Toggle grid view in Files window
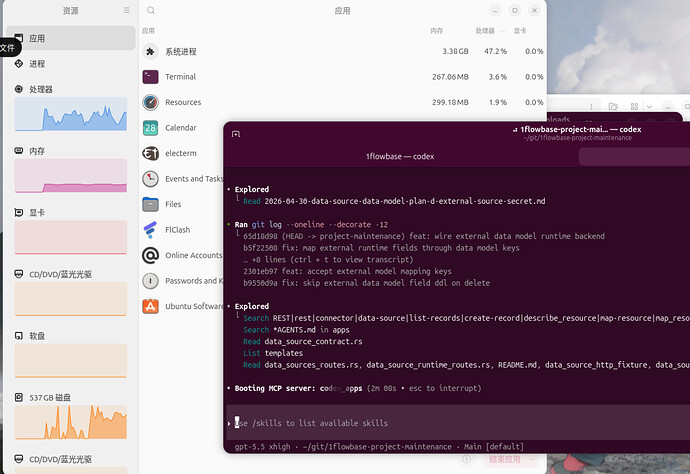Screen dimensions: 690x474 click(x=634, y=107)
